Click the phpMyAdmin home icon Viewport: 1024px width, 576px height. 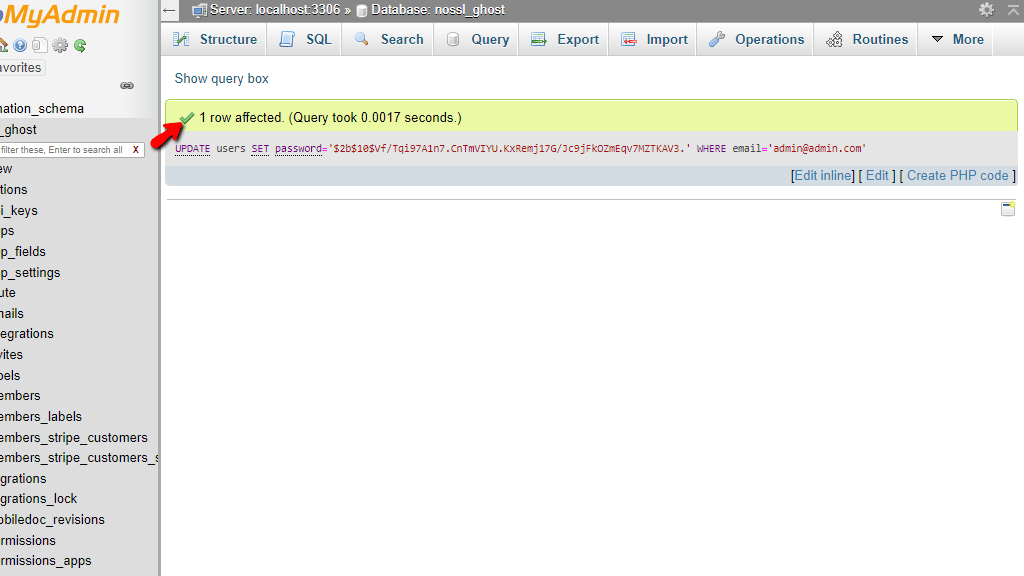point(4,45)
